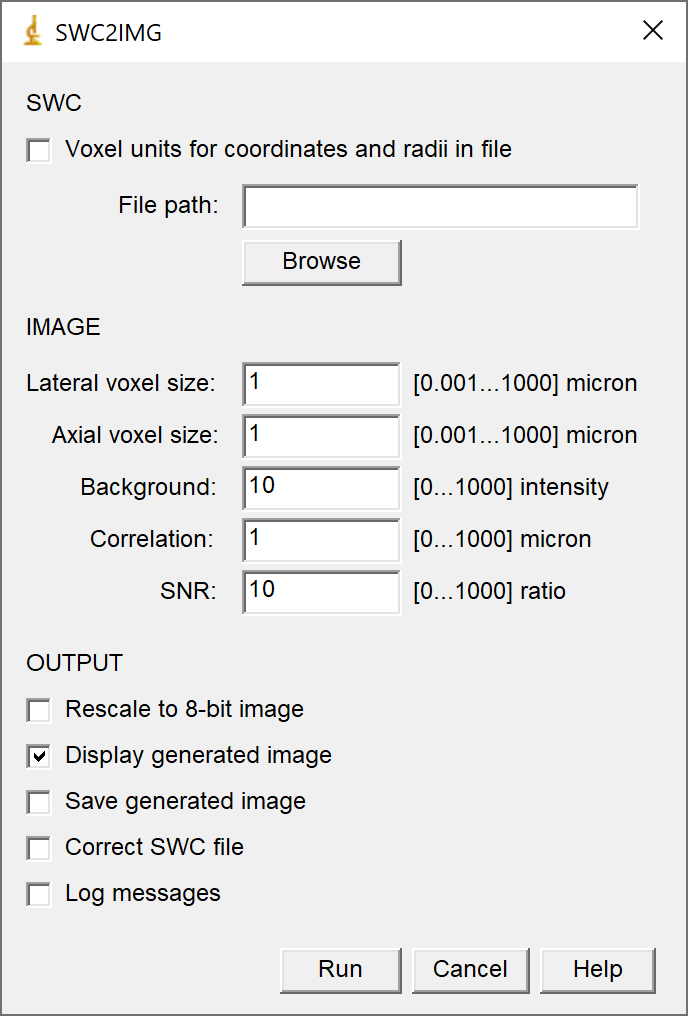The width and height of the screenshot is (688, 1016).
Task: Enable Correct SWC file
Action: 38,848
